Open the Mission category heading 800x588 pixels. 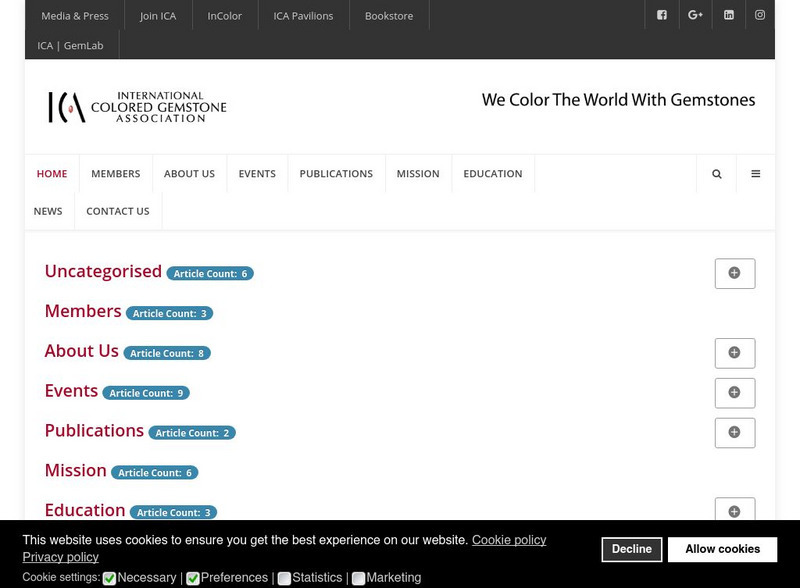click(x=76, y=470)
